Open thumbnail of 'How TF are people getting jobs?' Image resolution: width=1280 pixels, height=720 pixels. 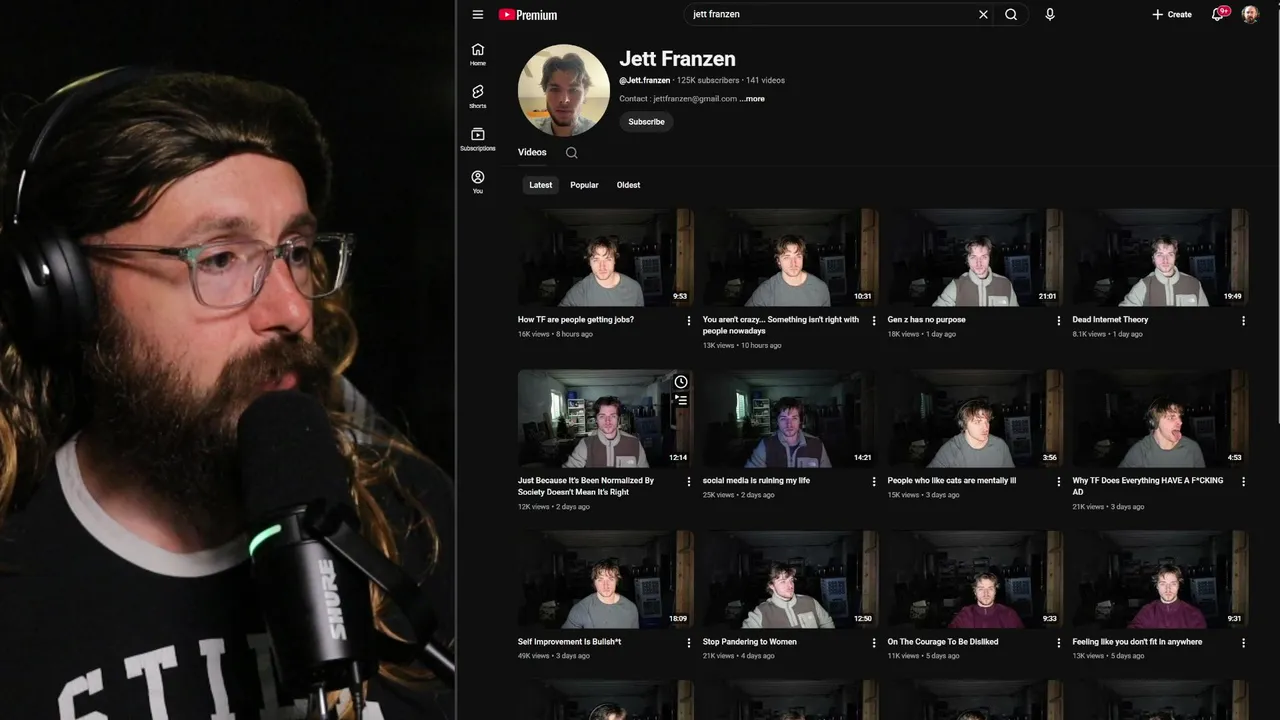[606, 257]
